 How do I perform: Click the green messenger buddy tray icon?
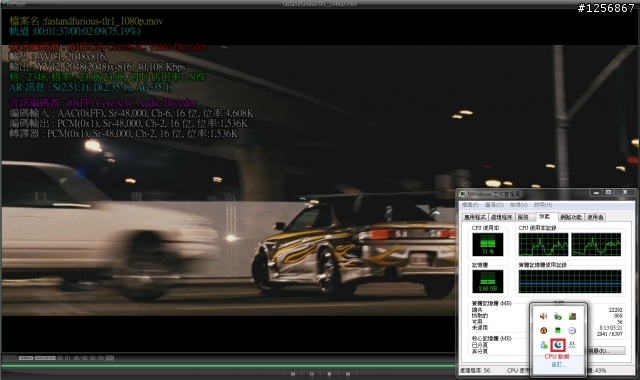(543, 345)
